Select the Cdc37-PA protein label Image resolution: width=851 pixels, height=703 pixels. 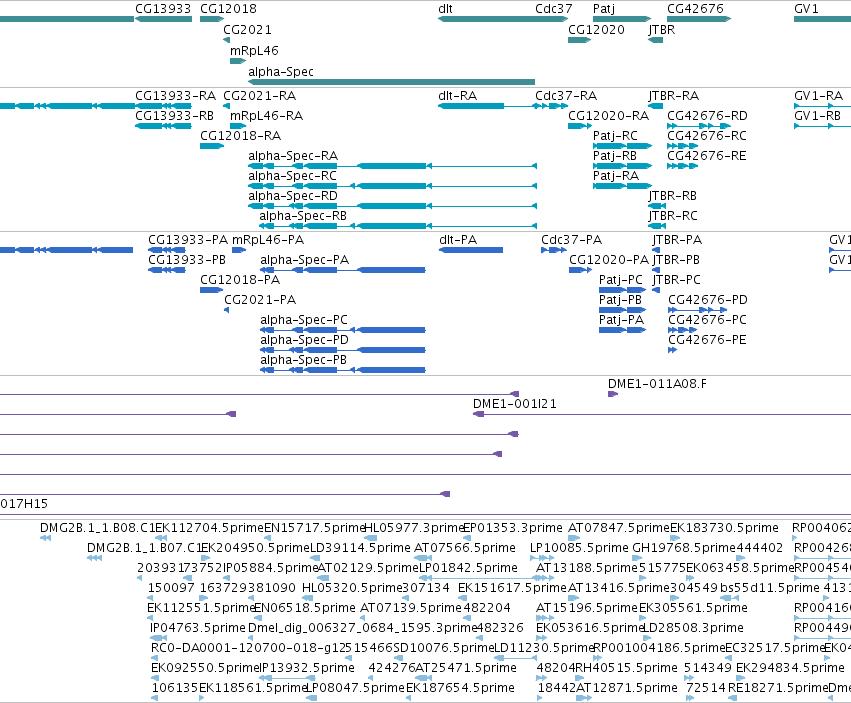571,240
